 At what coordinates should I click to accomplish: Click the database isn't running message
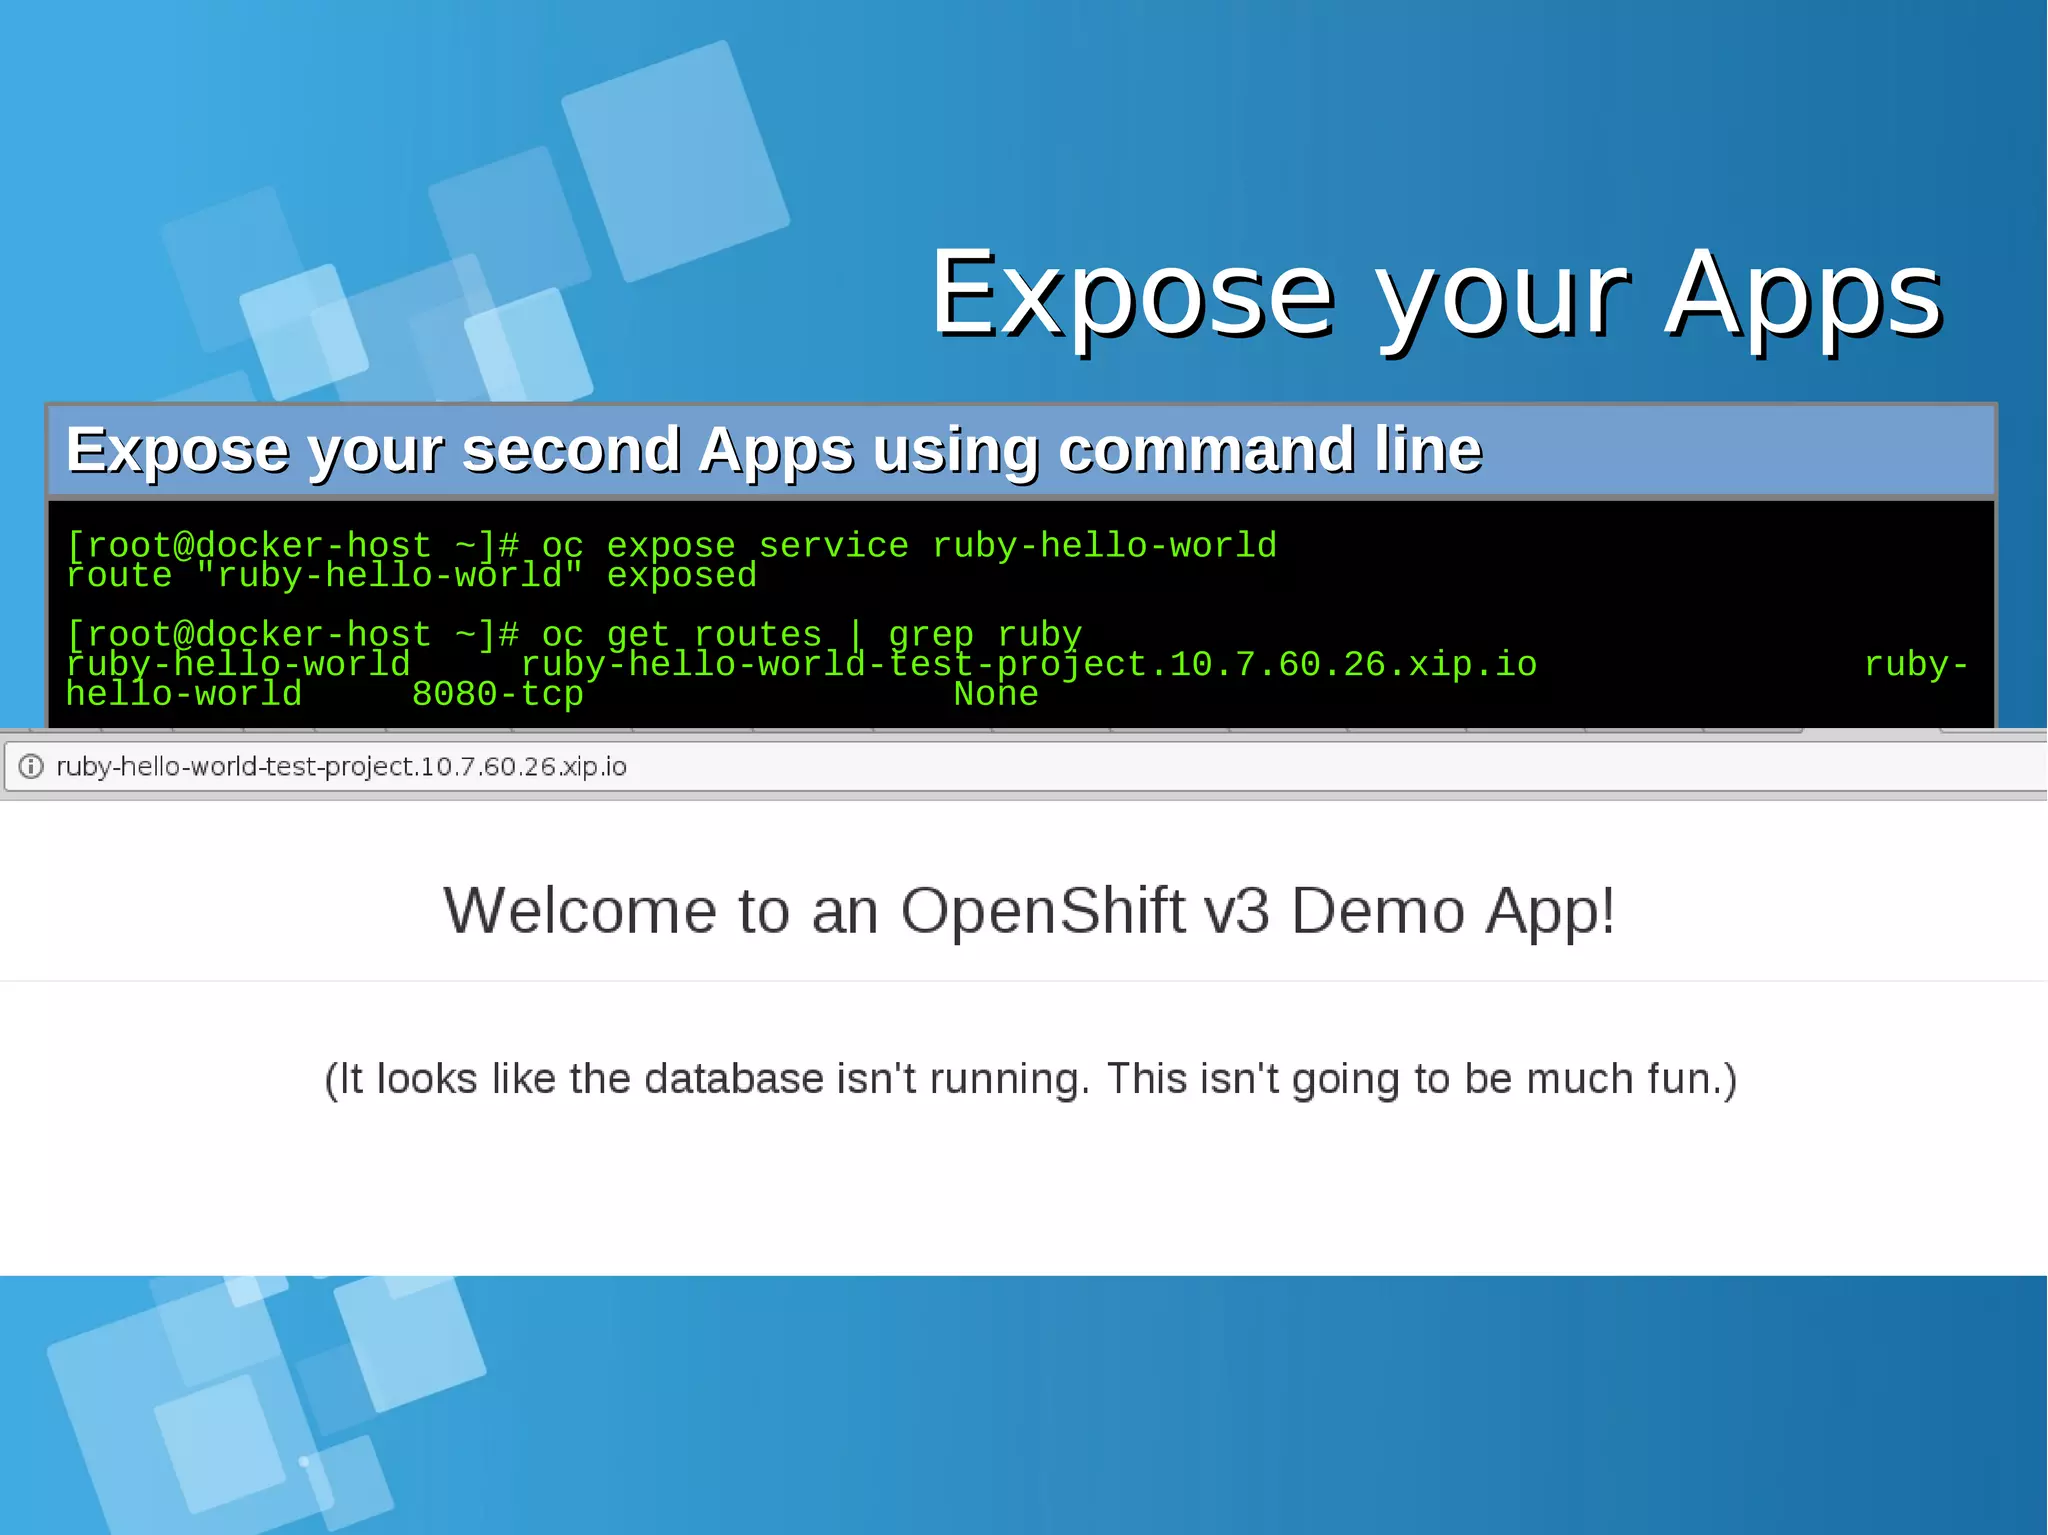(1030, 1079)
